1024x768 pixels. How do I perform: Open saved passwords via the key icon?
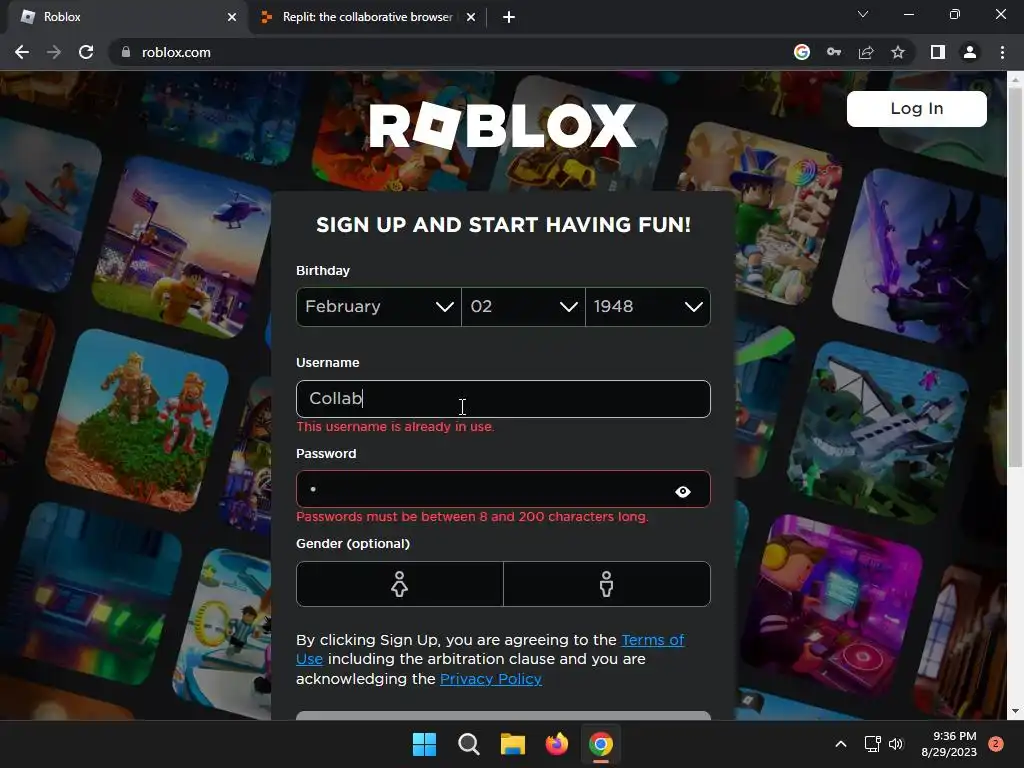pyautogui.click(x=833, y=52)
